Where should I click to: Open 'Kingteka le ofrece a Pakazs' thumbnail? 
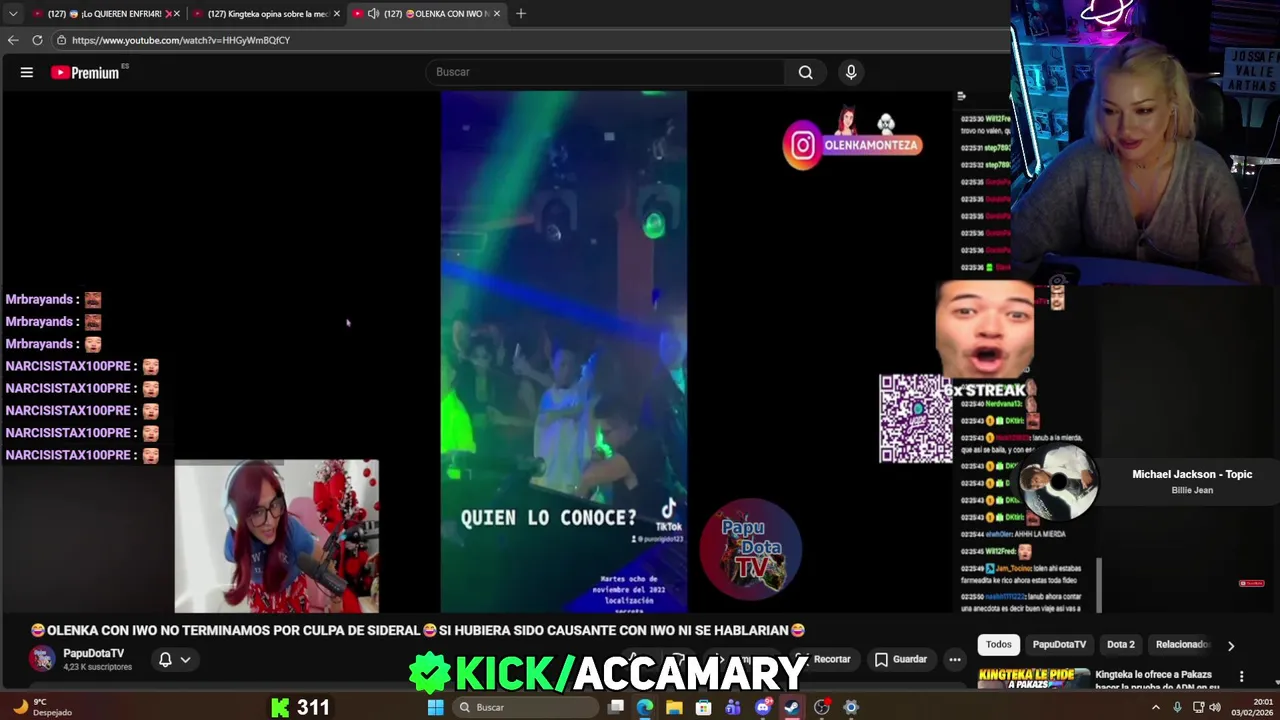click(x=1033, y=679)
